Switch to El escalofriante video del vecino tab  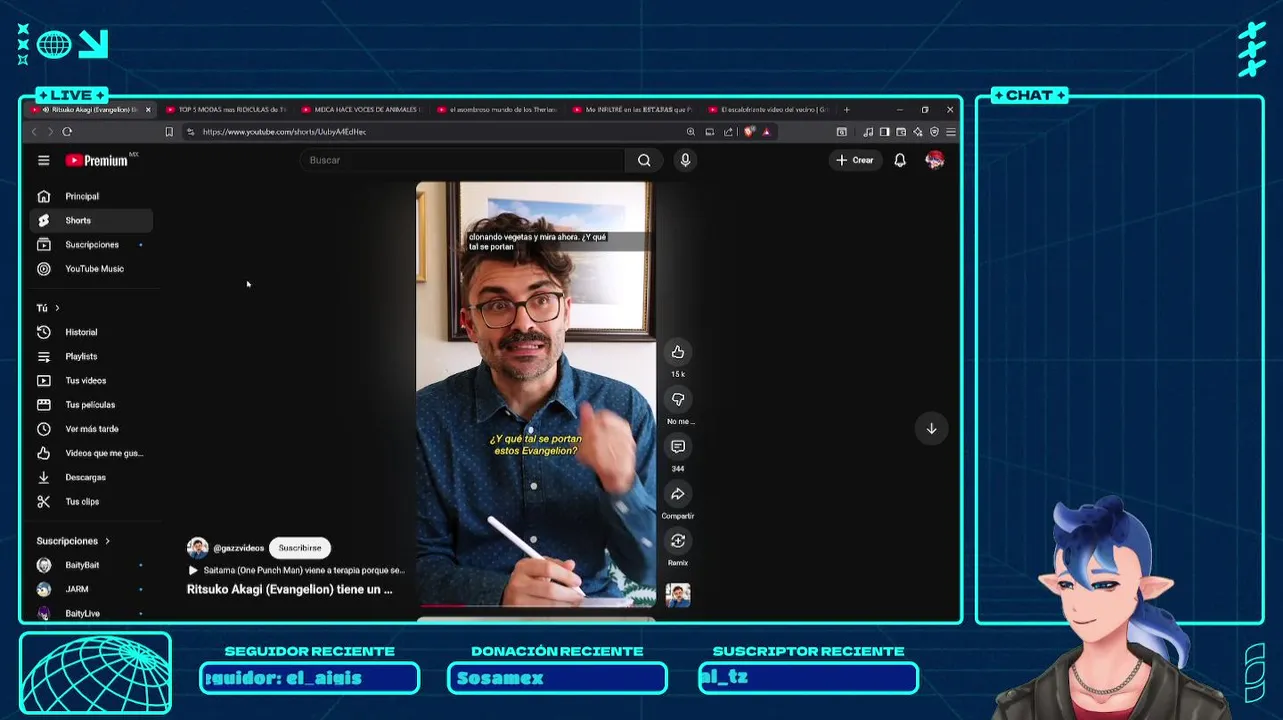pyautogui.click(x=769, y=110)
